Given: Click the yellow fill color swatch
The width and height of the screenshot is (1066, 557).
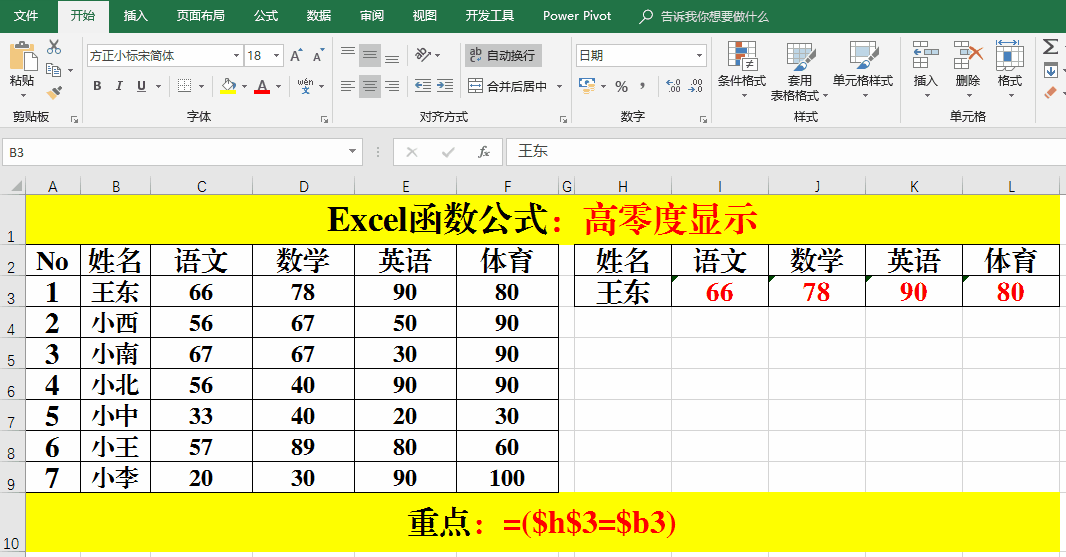Looking at the screenshot, I should (227, 86).
